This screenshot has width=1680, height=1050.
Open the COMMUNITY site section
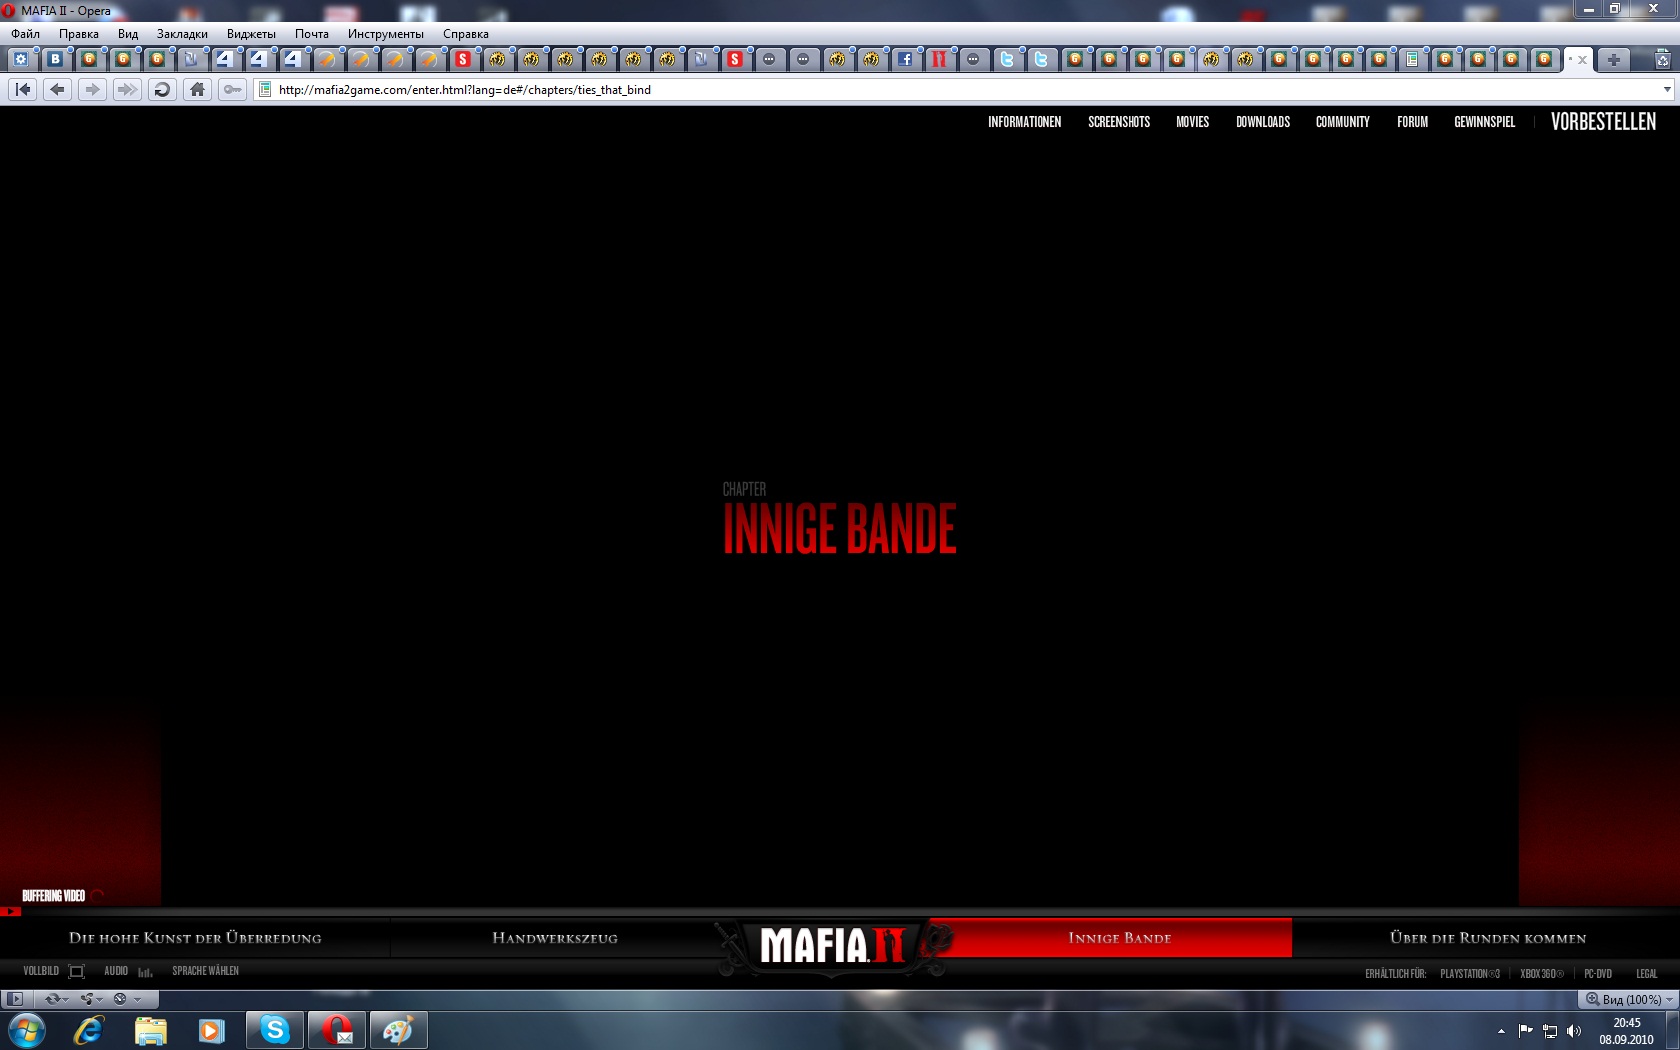[1343, 122]
